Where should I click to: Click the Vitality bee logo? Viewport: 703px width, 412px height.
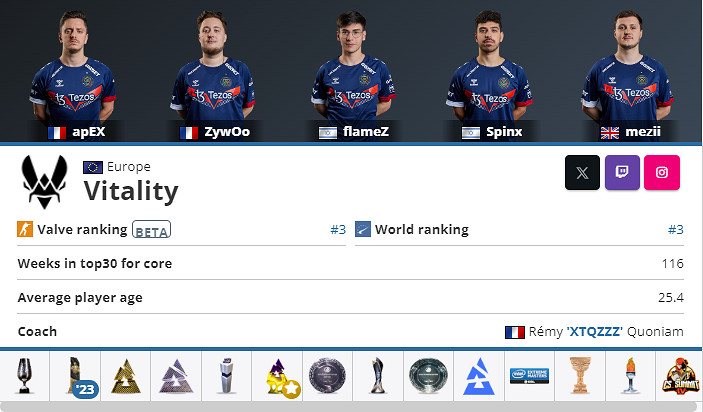click(44, 182)
